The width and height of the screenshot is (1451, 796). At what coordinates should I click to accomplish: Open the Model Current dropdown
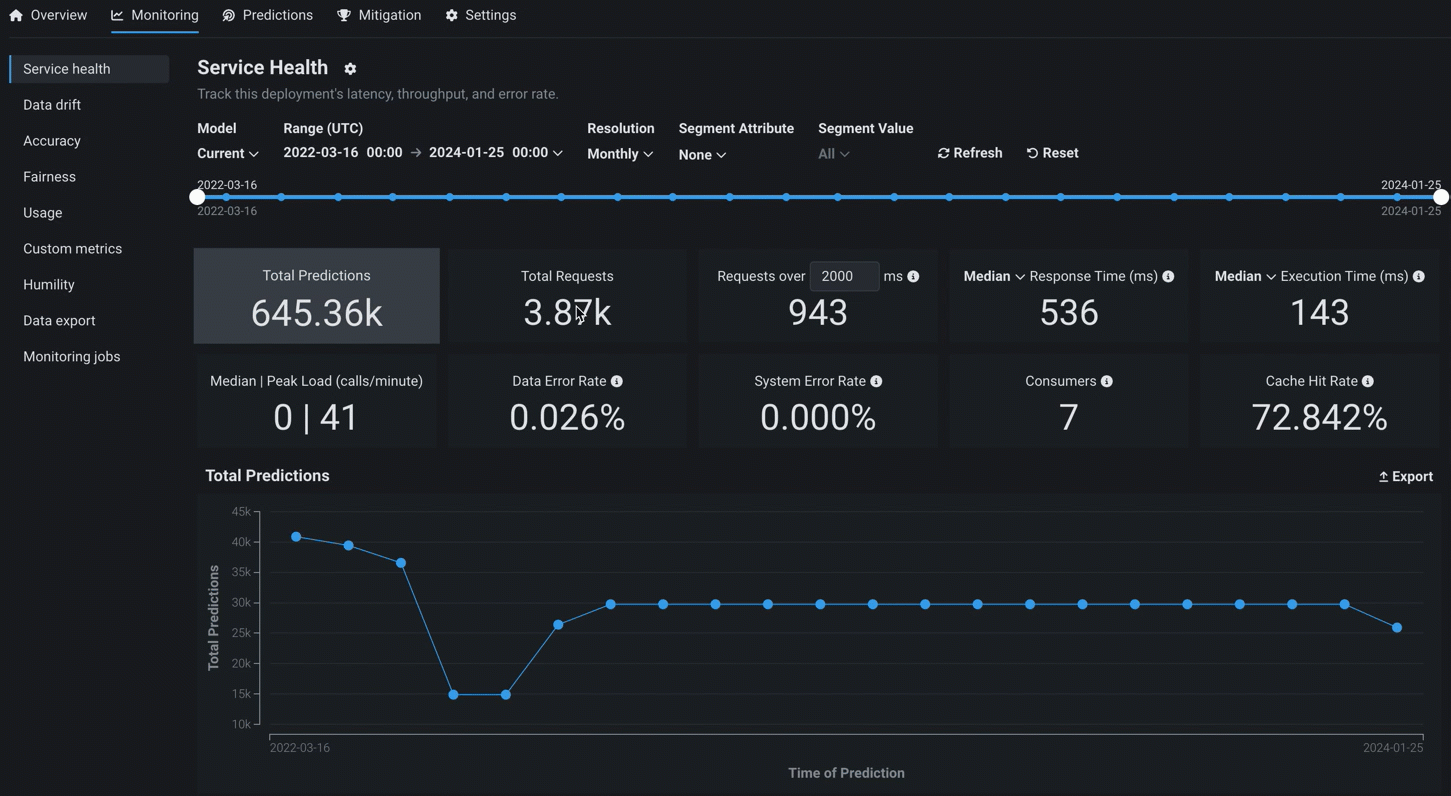point(228,154)
